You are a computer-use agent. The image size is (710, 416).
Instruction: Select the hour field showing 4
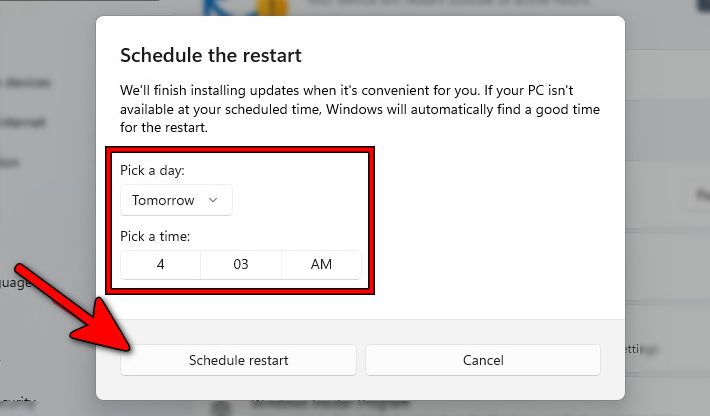point(160,265)
